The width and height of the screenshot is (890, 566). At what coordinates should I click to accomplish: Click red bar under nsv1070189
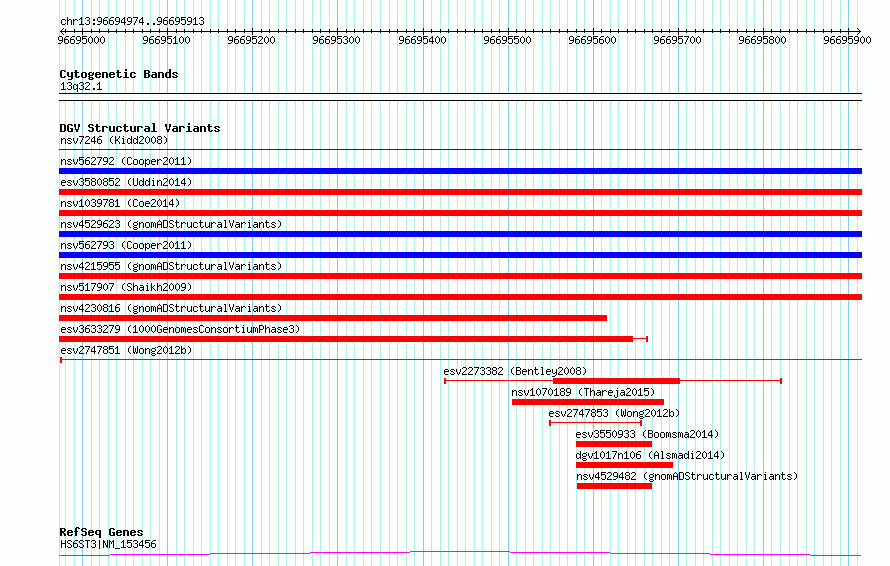587,402
